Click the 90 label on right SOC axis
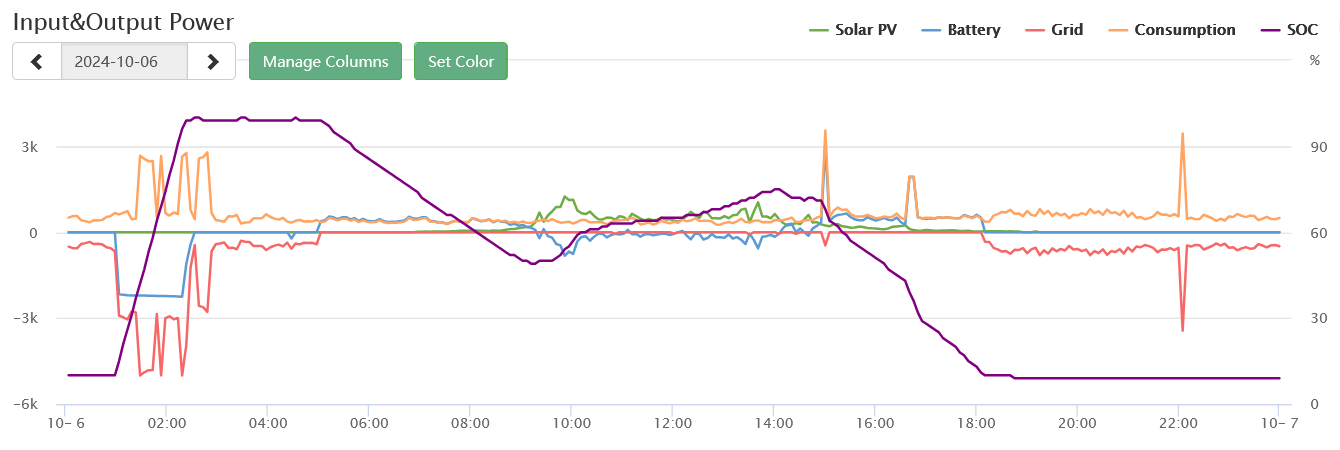1340x450 pixels. coord(1318,147)
